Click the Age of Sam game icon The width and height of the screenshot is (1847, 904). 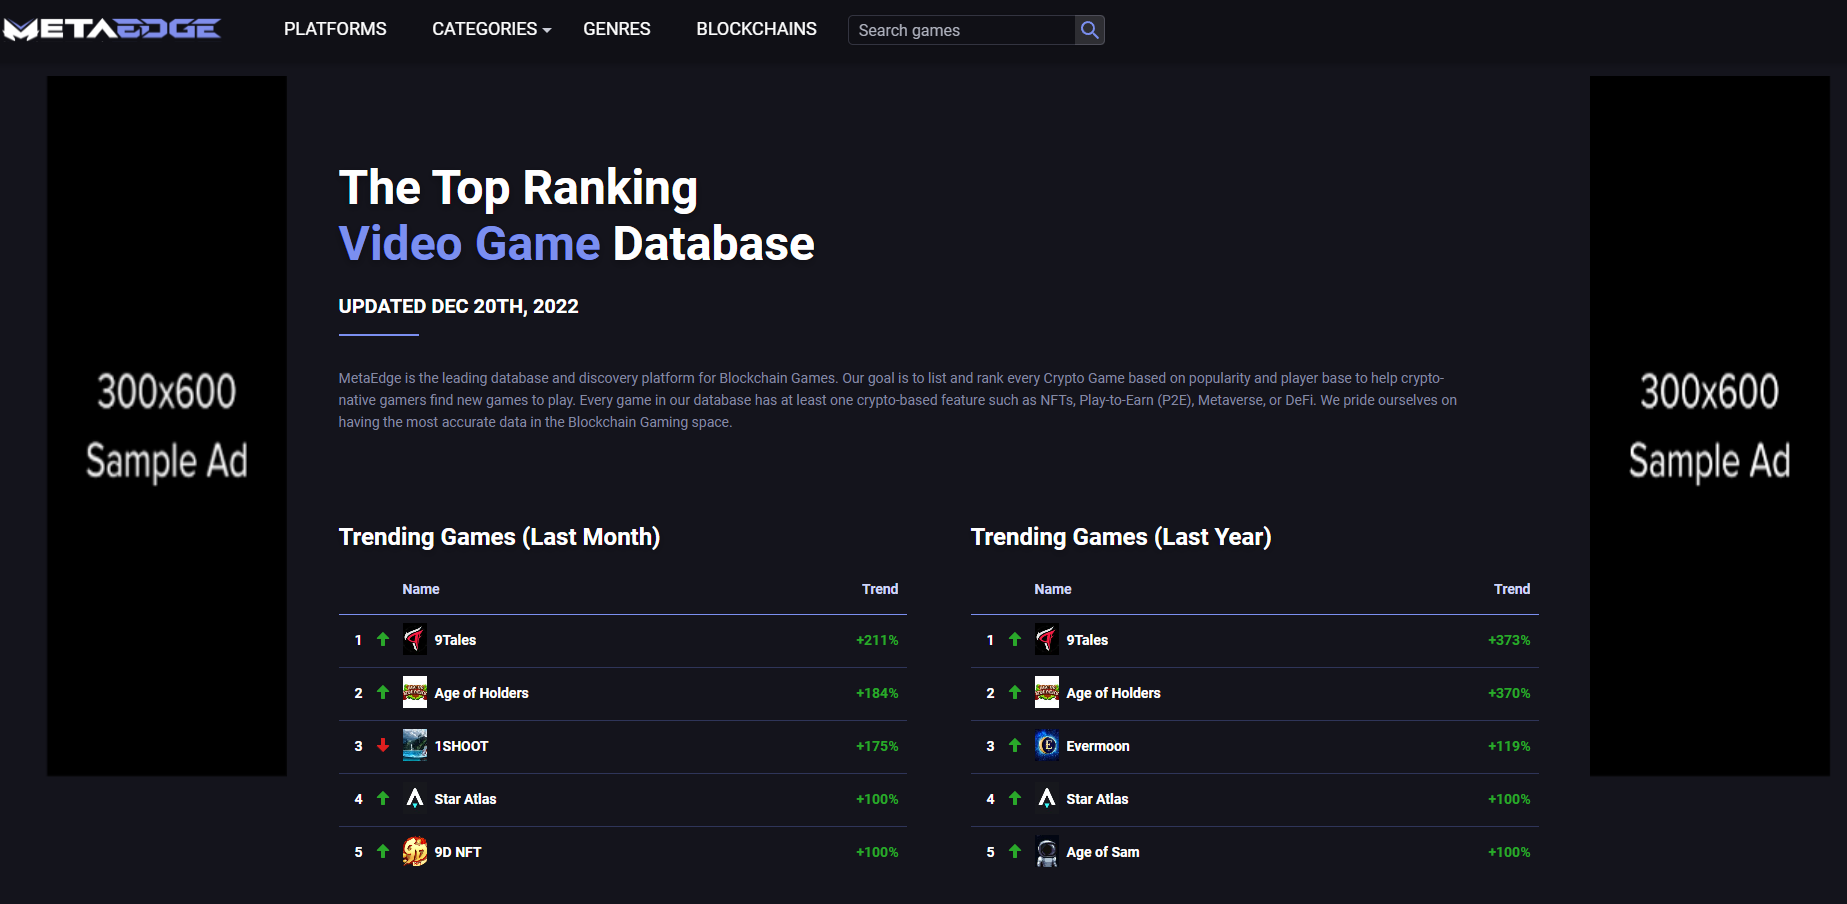(1046, 851)
